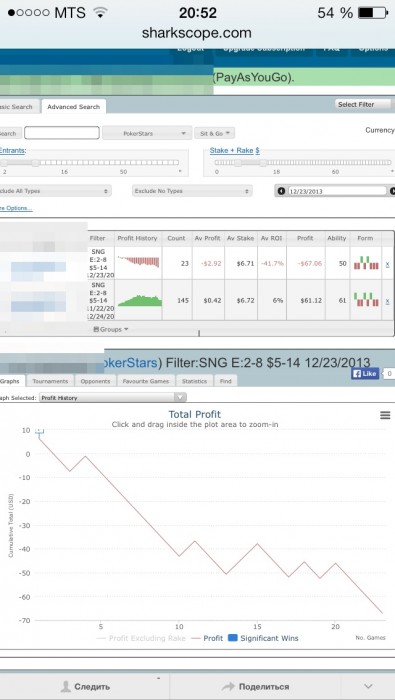Click Form chart in the 145-count row
Viewport: 395px width, 700px height.
[x=366, y=300]
